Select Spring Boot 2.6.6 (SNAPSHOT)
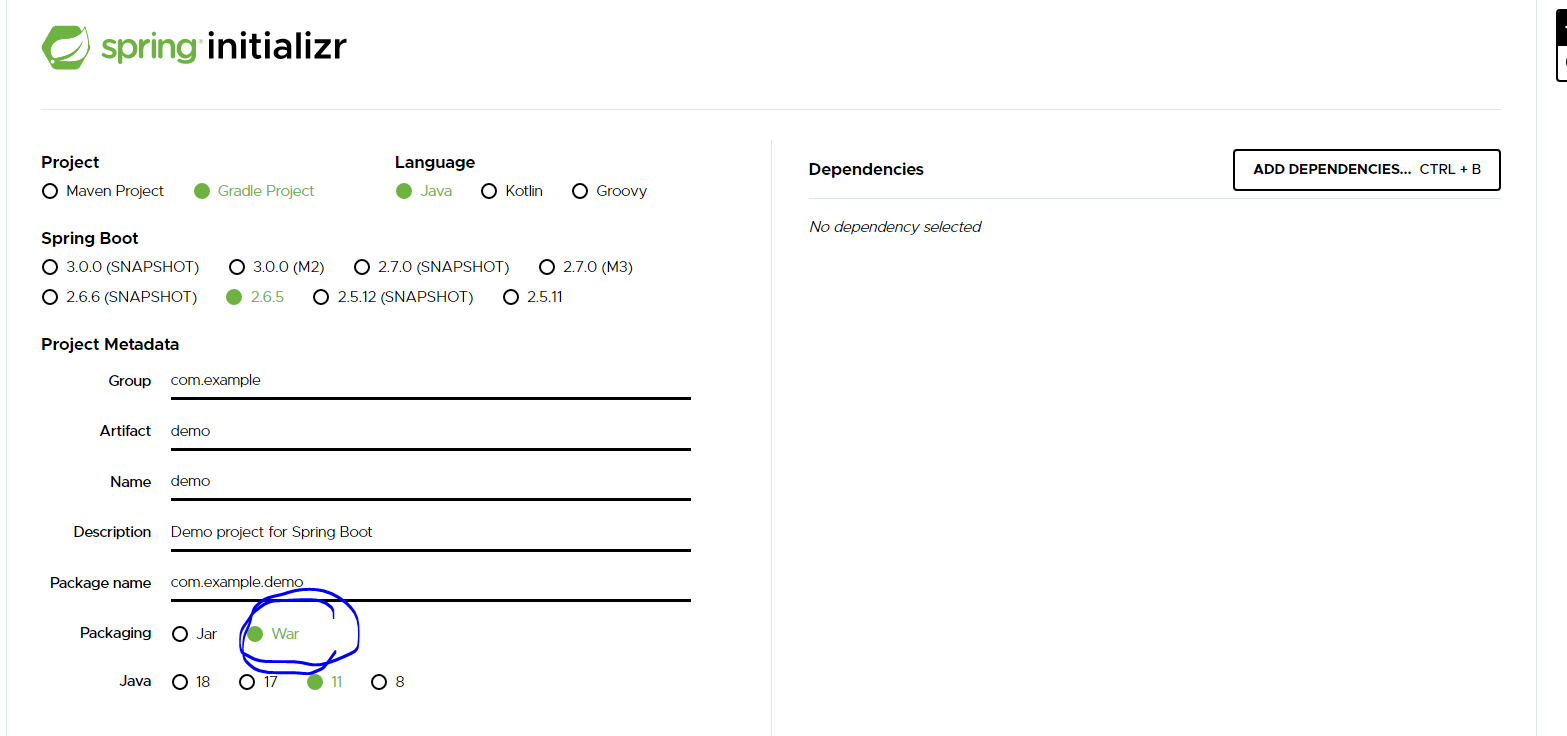The width and height of the screenshot is (1567, 736). tap(50, 297)
